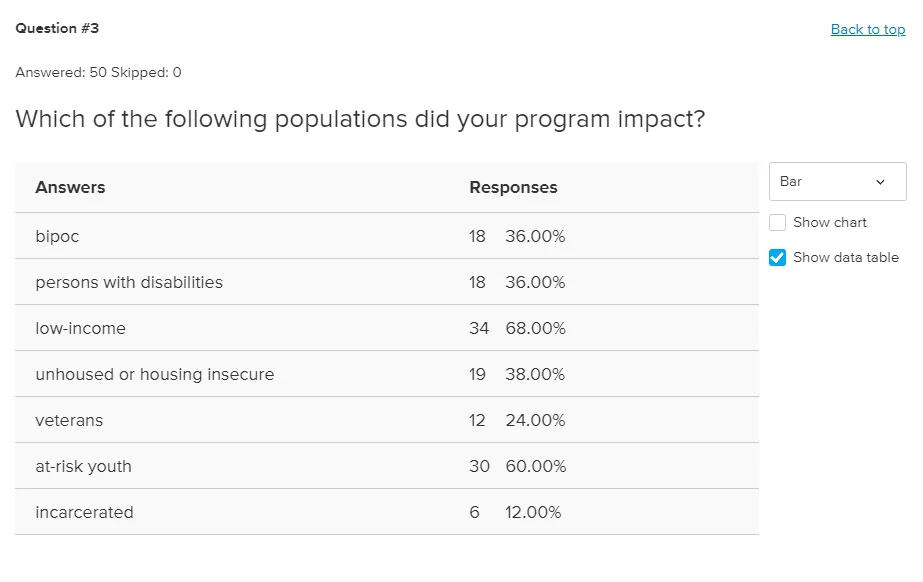Viewport: 923px width, 582px height.
Task: Click the Answered: 50 Skipped: 0 text
Action: pos(98,72)
